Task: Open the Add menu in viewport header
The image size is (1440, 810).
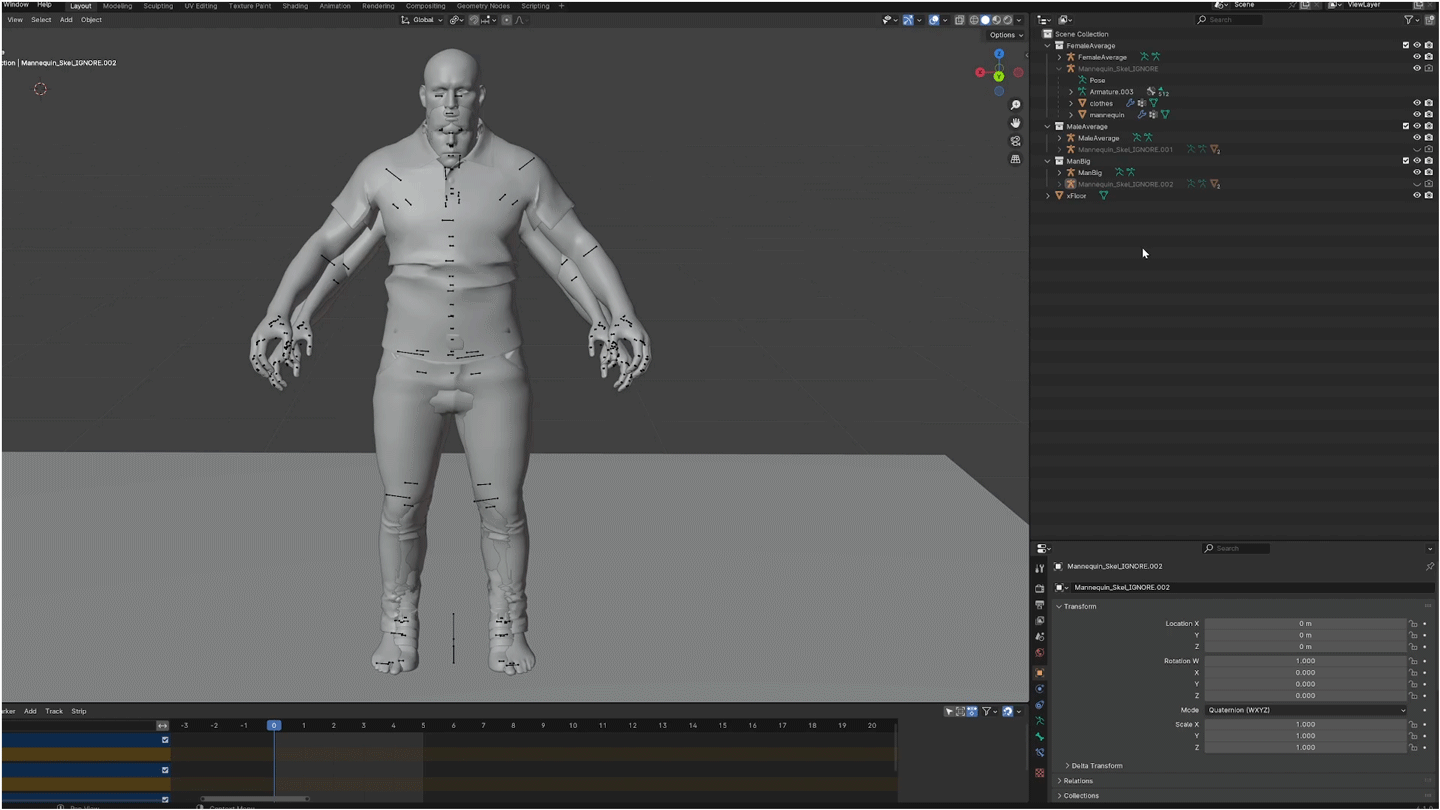Action: point(66,20)
